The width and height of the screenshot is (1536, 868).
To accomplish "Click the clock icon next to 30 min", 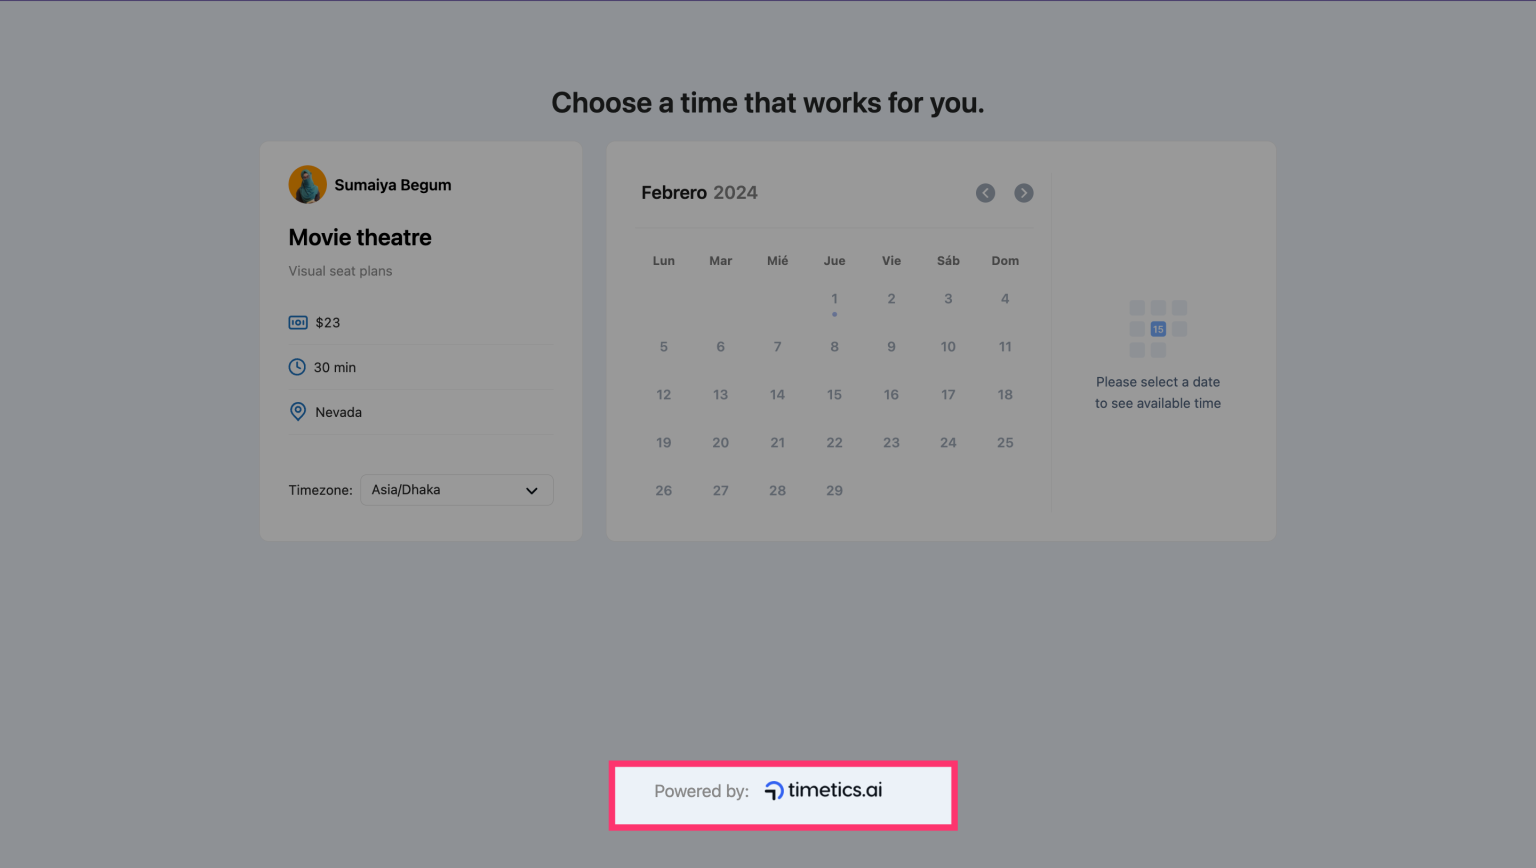I will [297, 367].
